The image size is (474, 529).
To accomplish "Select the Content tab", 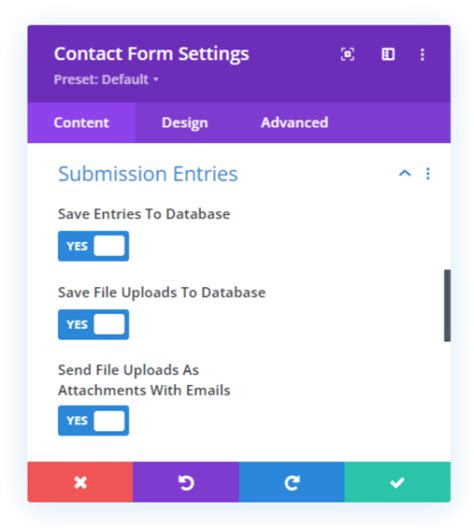I will point(81,123).
